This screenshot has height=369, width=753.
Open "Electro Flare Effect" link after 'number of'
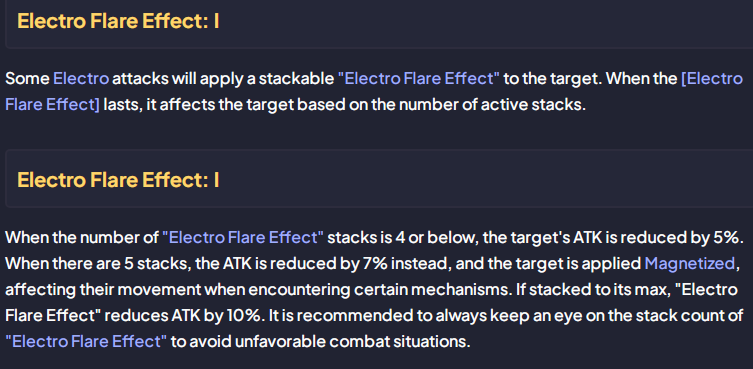(243, 237)
